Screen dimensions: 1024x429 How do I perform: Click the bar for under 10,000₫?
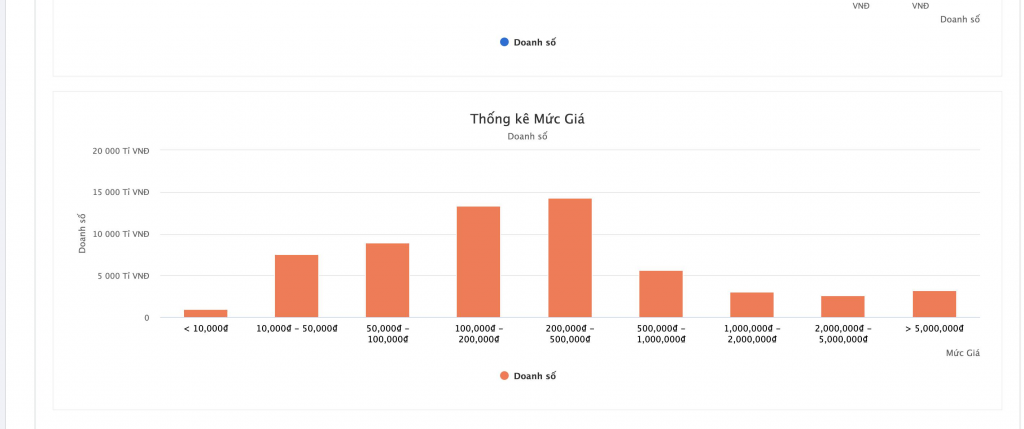point(205,314)
